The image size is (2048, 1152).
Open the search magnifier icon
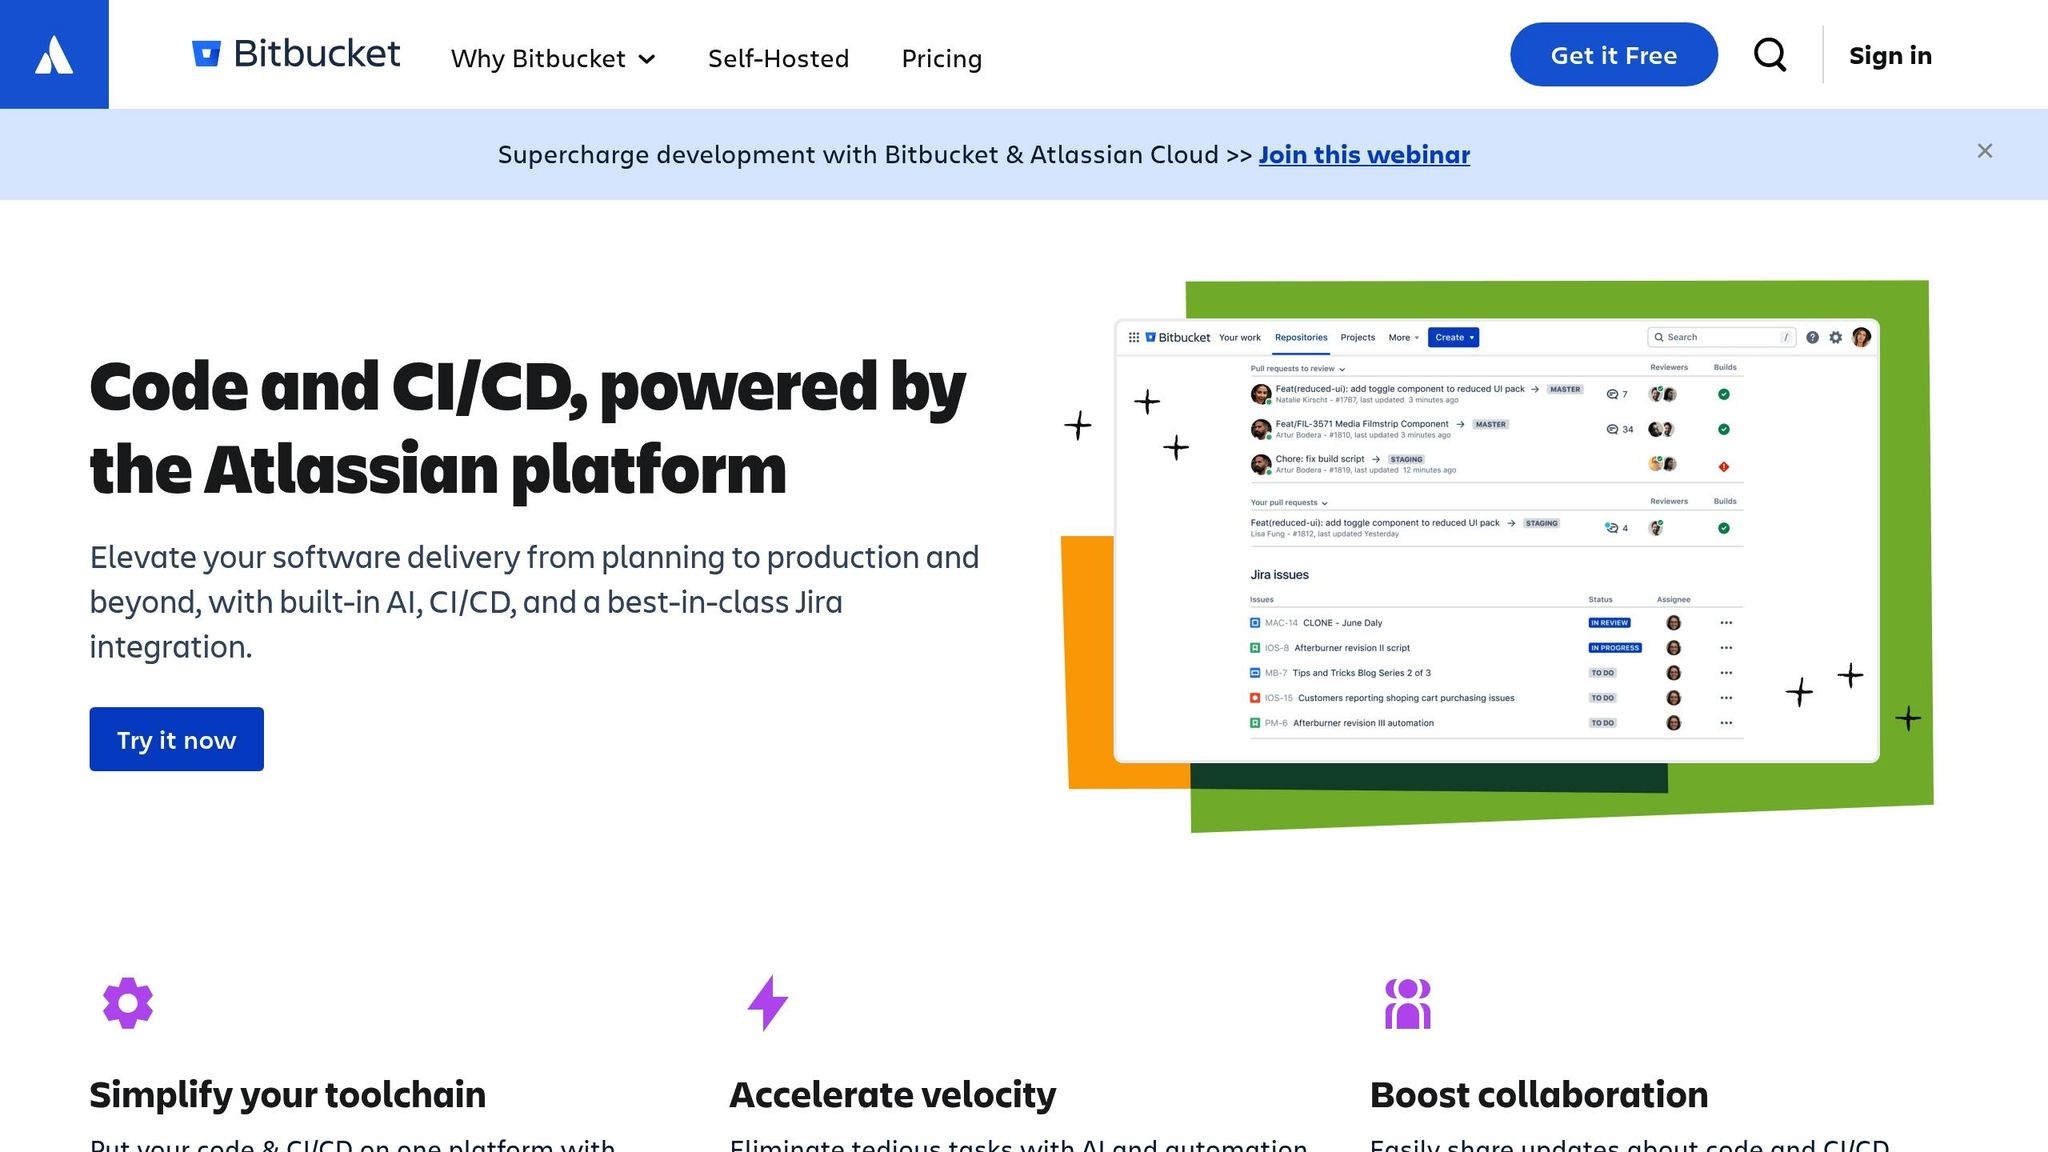click(x=1770, y=54)
